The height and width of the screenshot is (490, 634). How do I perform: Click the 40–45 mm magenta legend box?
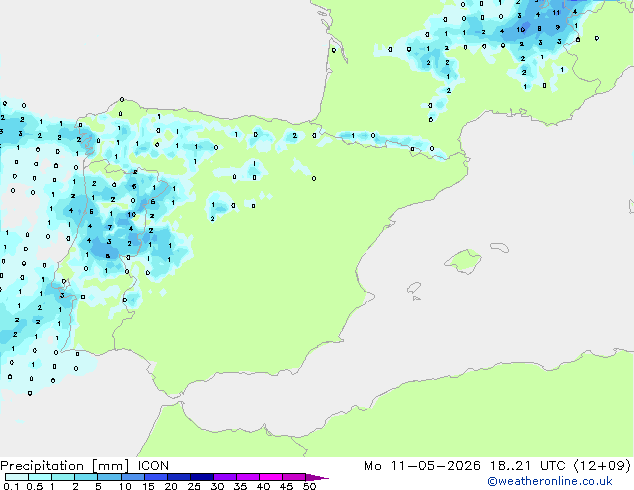click(271, 477)
